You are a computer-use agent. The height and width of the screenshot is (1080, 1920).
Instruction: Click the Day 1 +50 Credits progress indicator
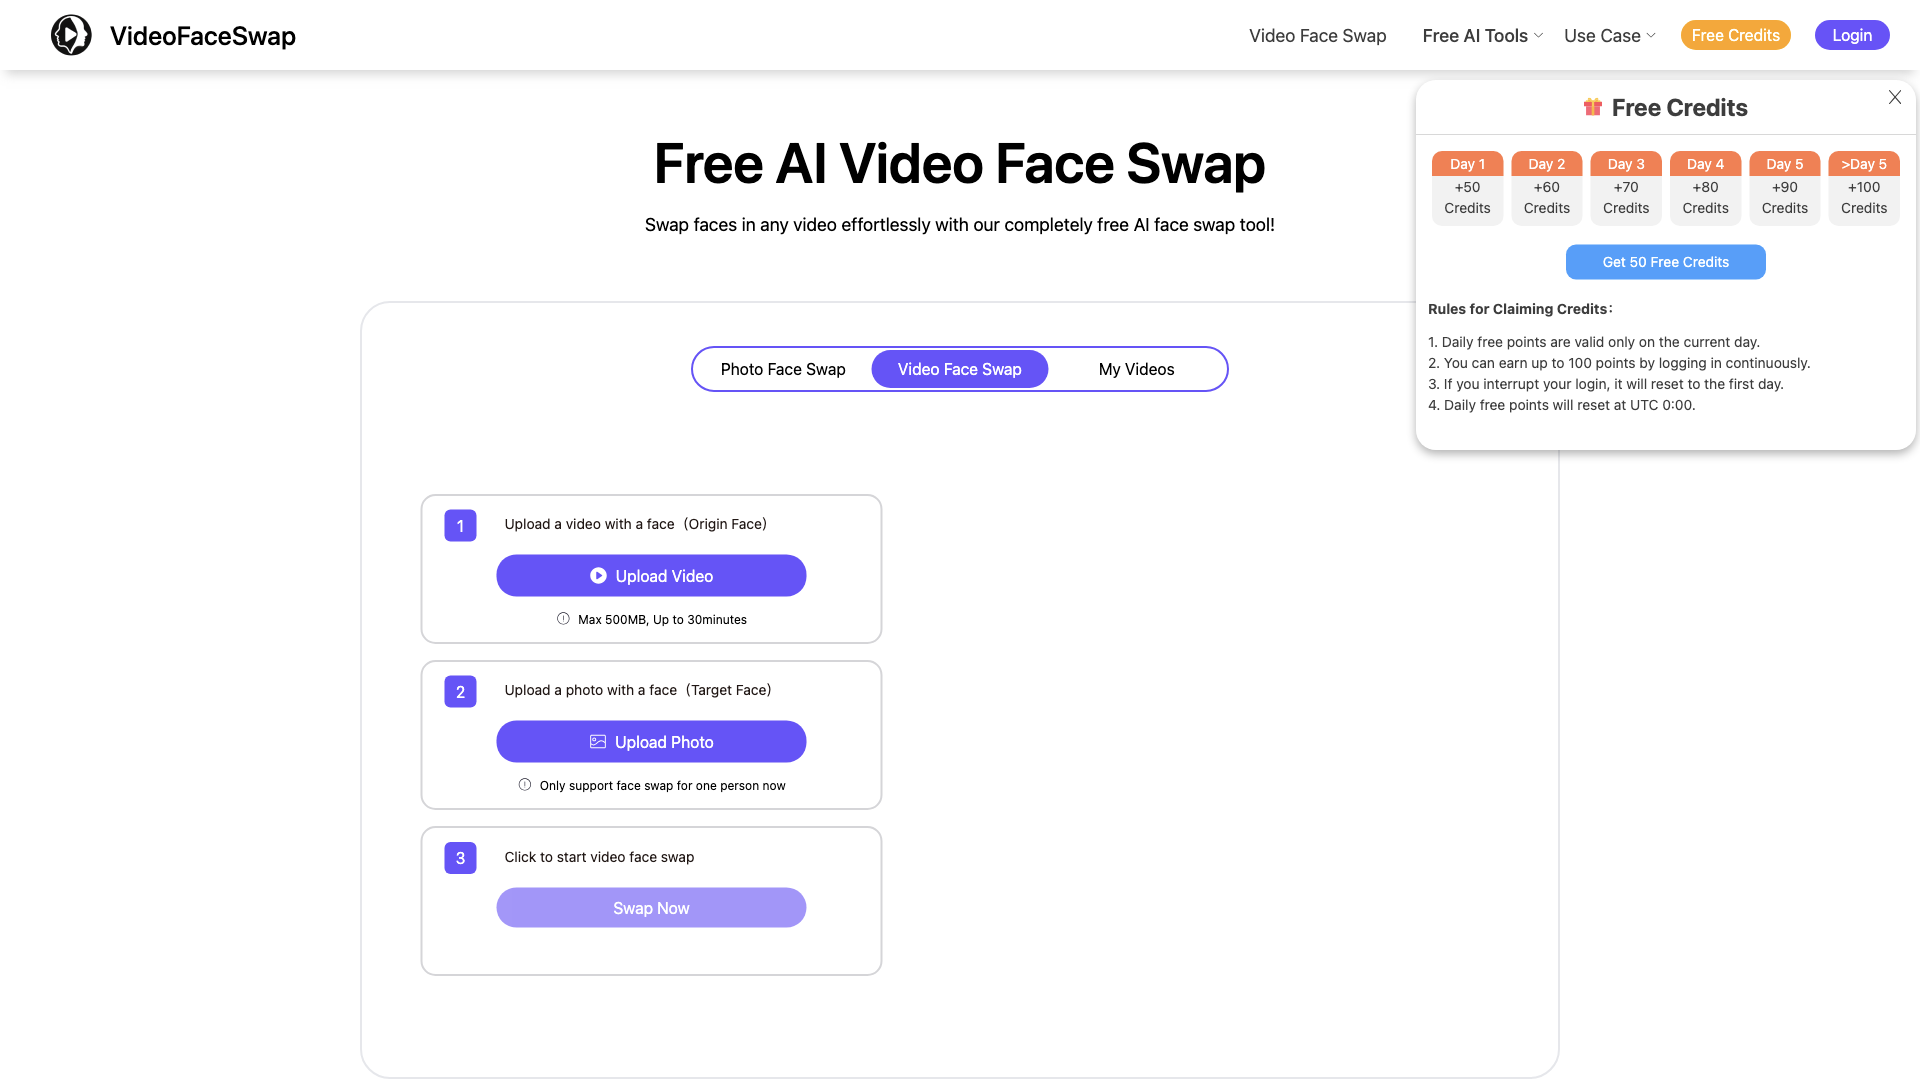(1466, 186)
